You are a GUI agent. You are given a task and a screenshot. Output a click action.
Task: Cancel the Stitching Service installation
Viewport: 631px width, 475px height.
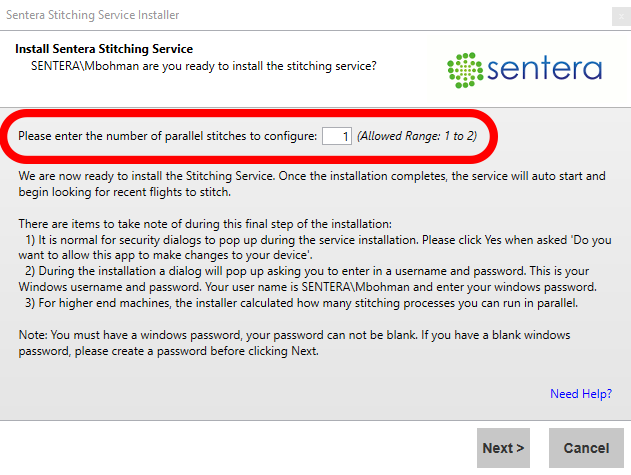click(x=586, y=448)
